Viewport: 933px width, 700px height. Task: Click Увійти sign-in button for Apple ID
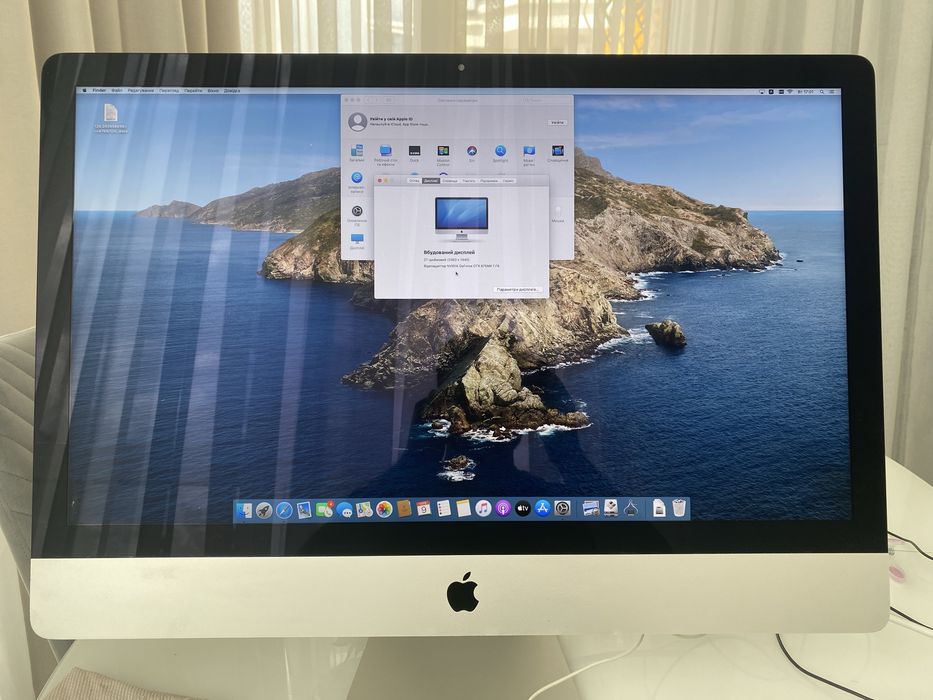point(557,123)
